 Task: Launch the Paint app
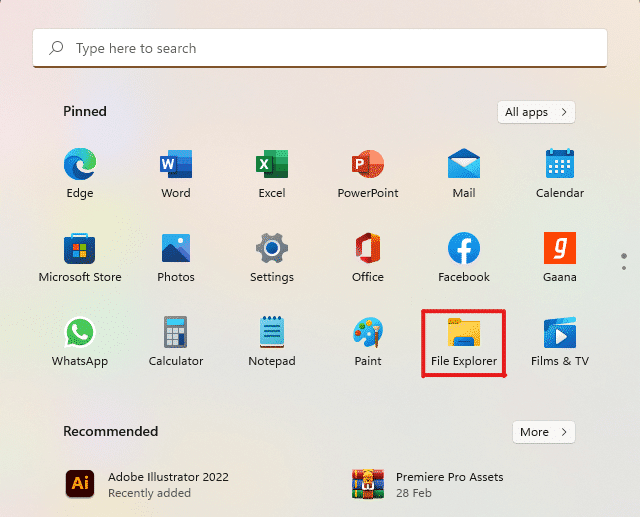(368, 342)
